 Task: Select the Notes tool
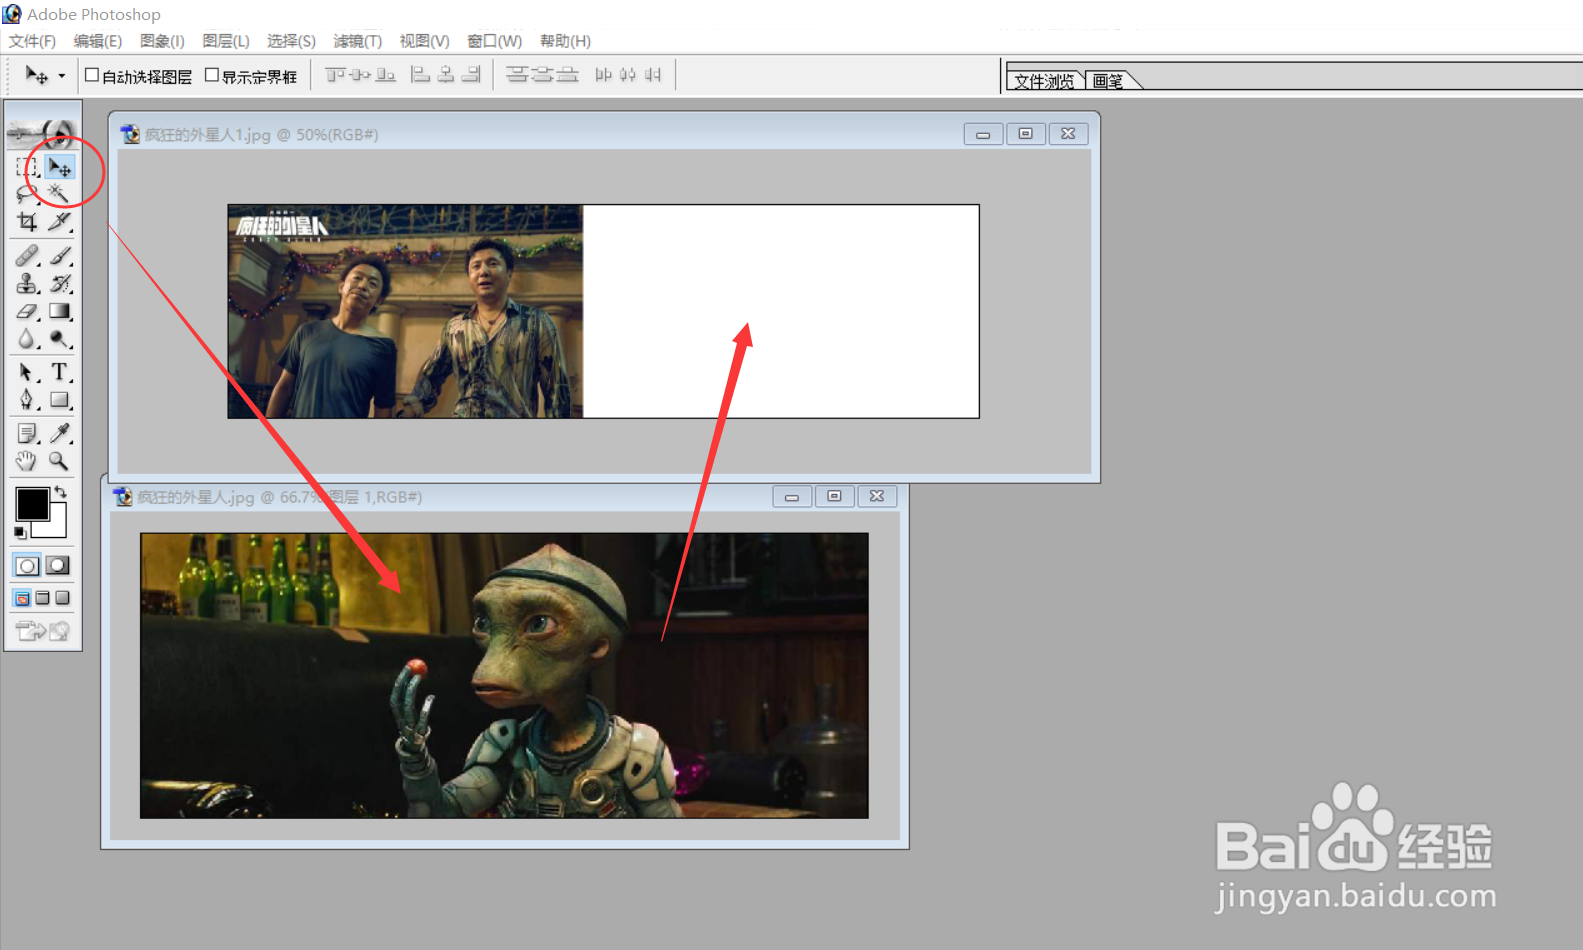click(x=27, y=434)
